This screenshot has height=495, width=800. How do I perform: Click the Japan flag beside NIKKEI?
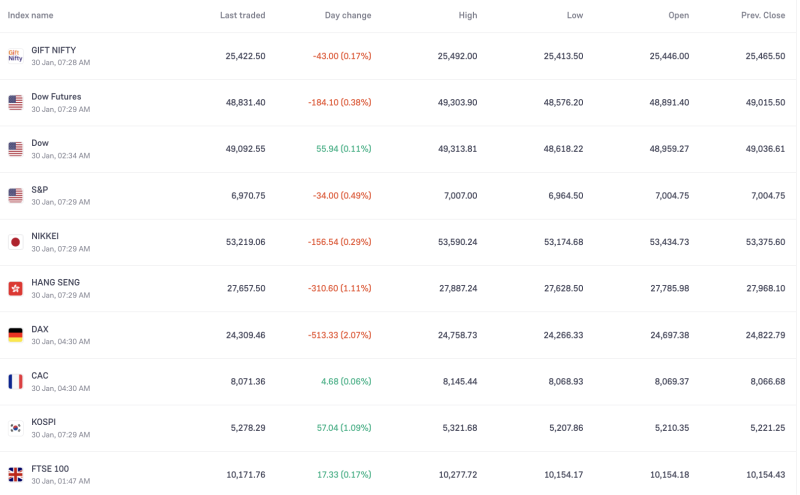(x=15, y=242)
